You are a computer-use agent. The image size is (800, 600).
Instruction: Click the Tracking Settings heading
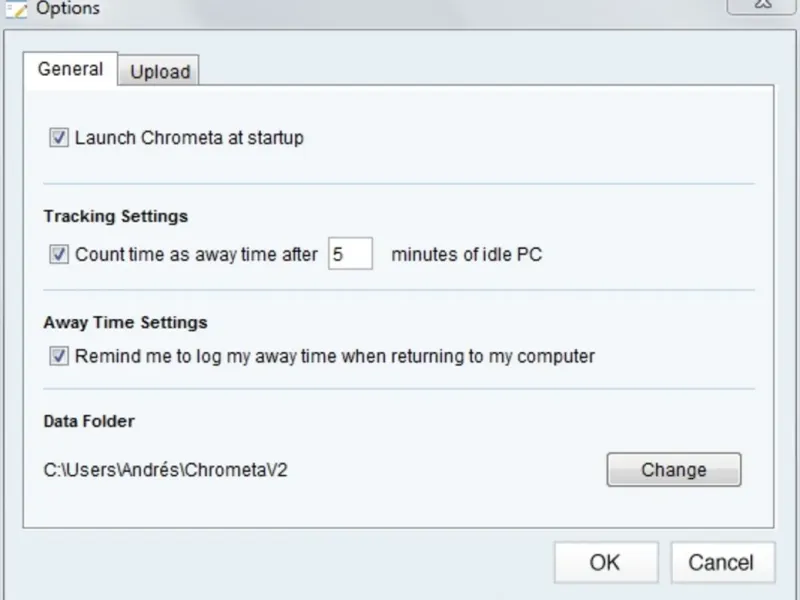coord(116,216)
